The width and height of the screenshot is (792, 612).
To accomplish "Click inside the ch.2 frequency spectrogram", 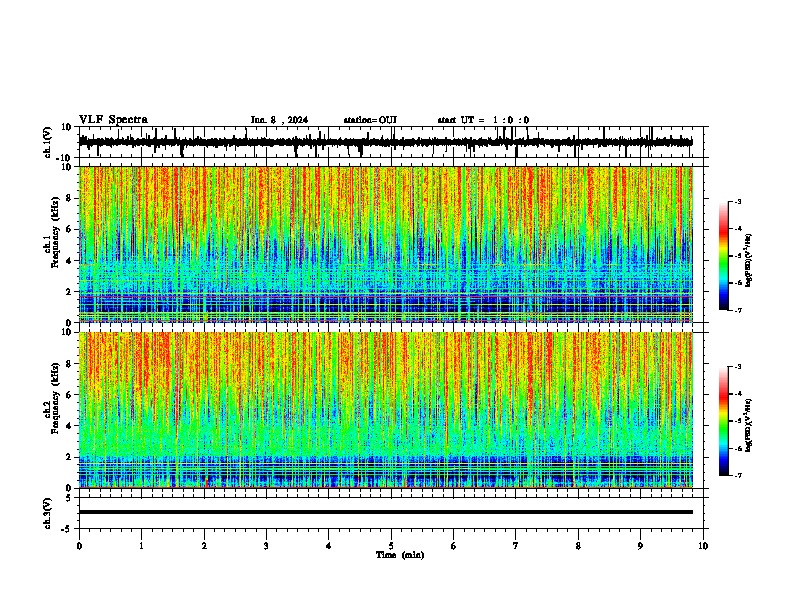I will pos(386,410).
